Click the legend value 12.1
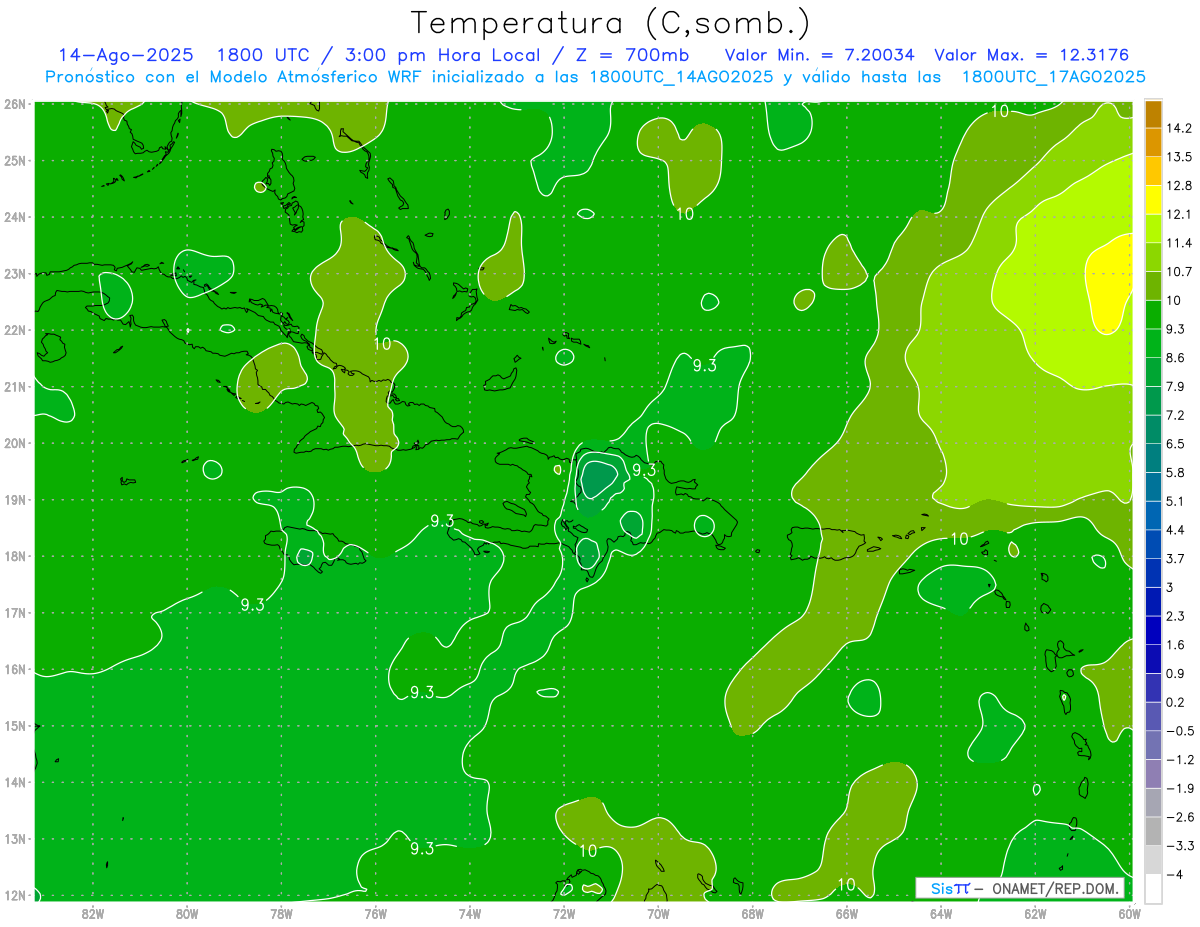 pyautogui.click(x=1178, y=214)
